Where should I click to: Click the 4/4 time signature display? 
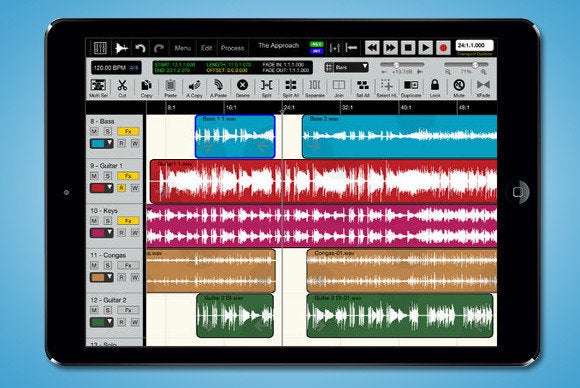pyautogui.click(x=134, y=68)
